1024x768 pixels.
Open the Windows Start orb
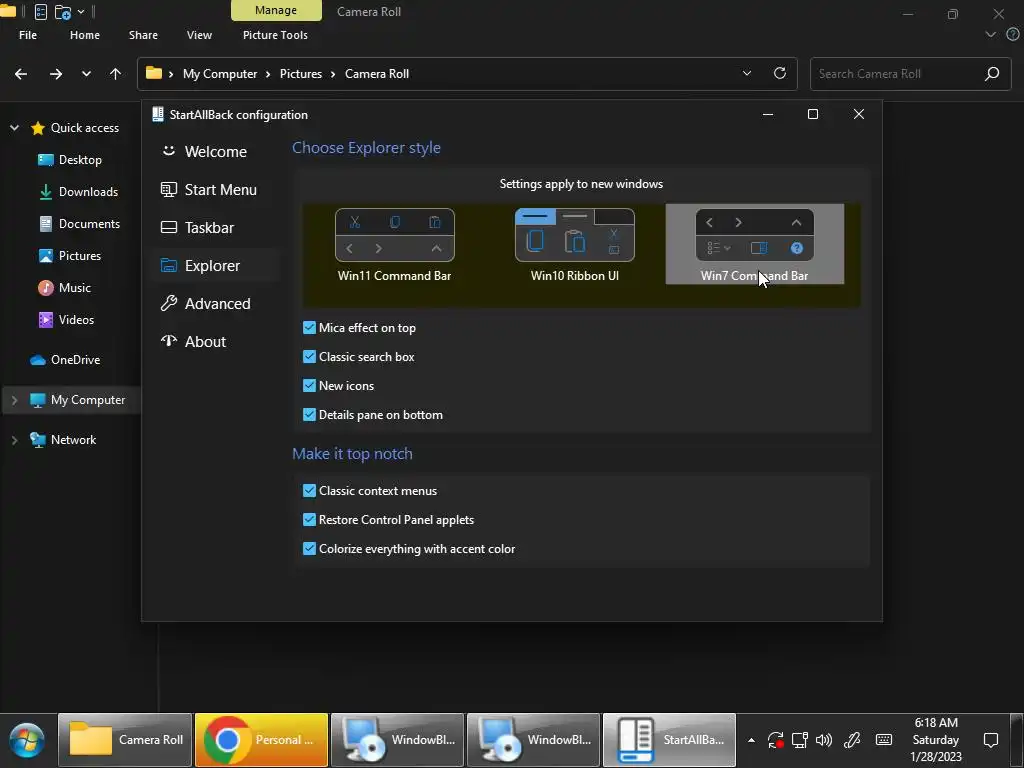point(27,741)
